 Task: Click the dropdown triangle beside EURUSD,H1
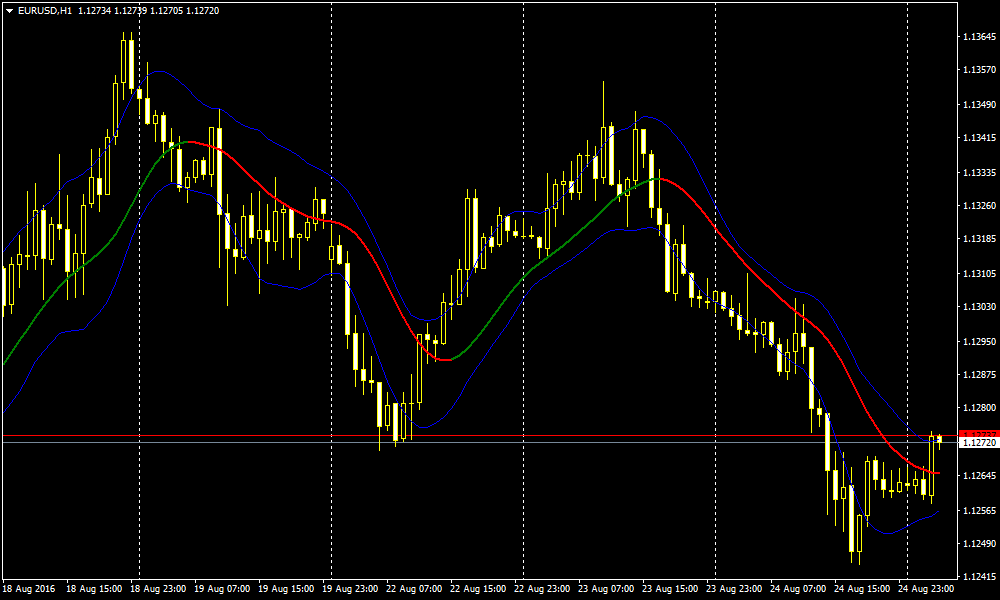pos(9,10)
